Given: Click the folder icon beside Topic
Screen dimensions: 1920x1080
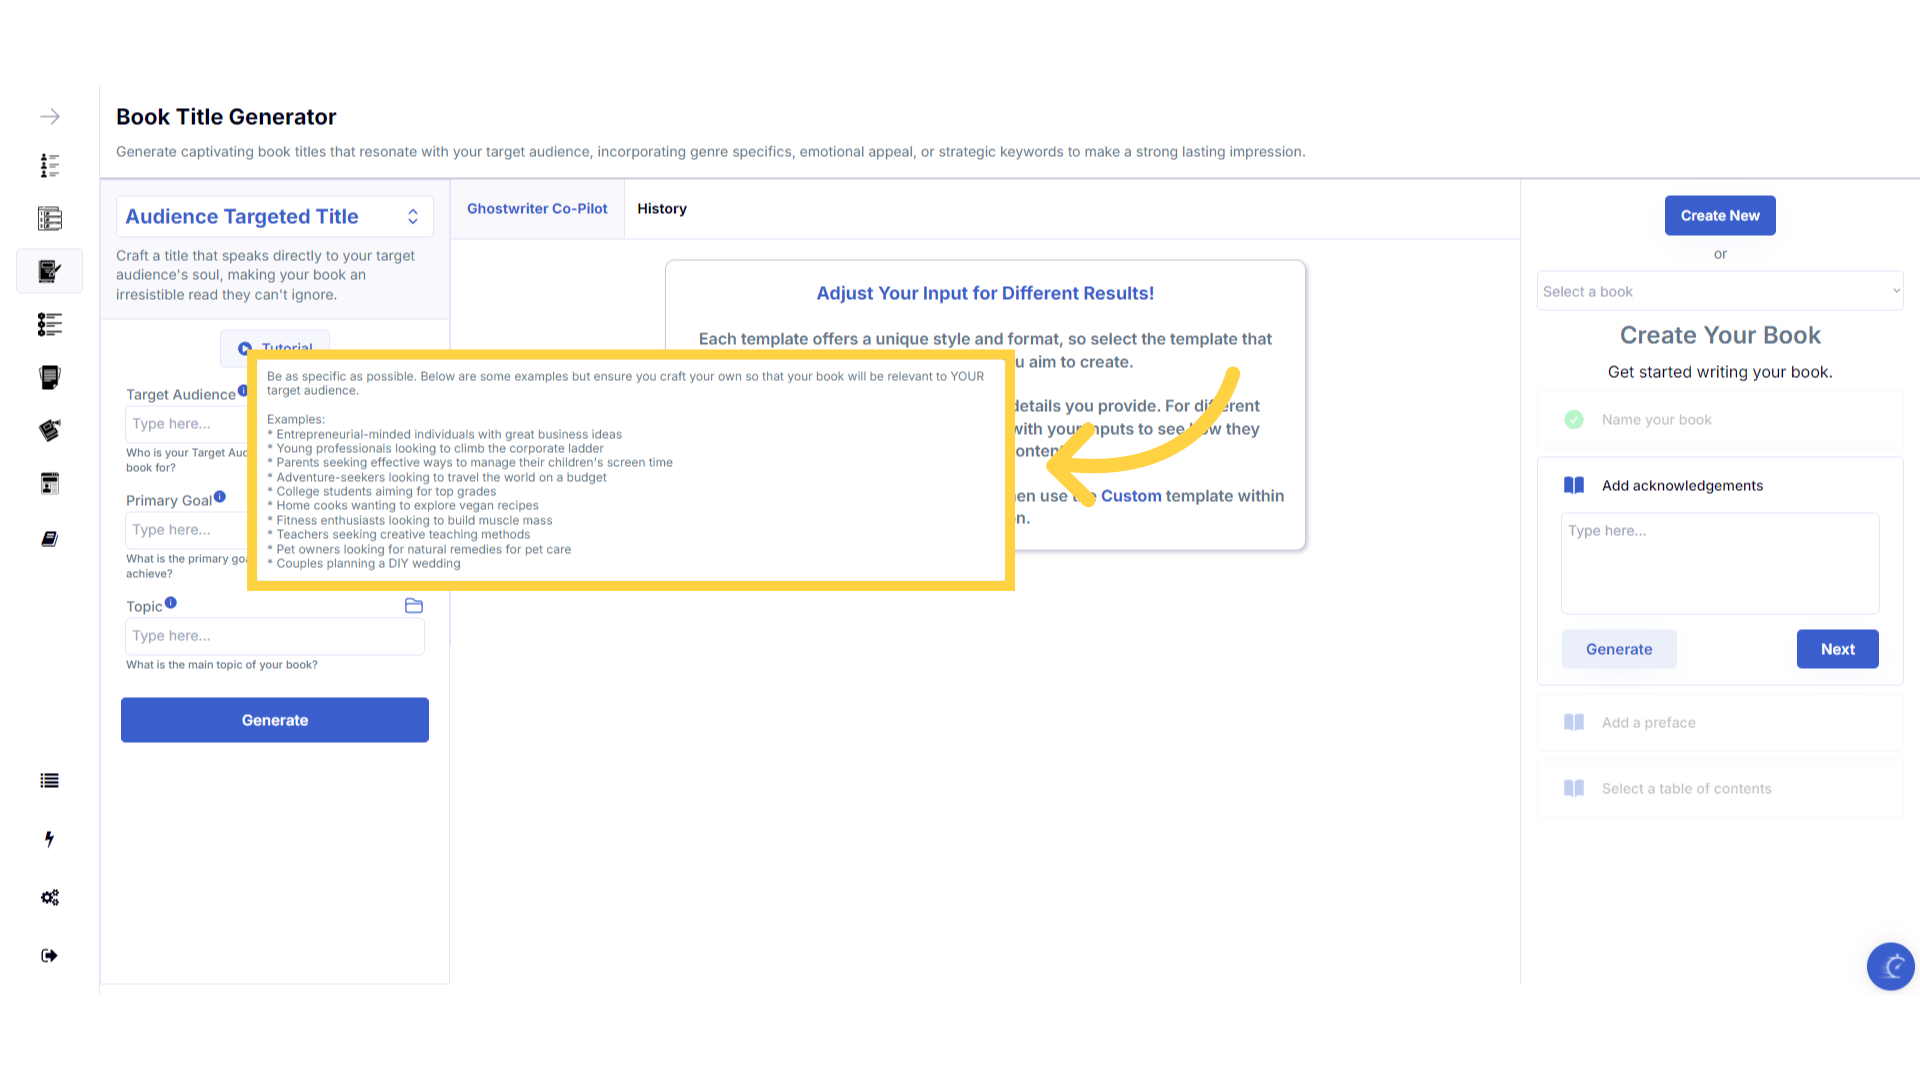Looking at the screenshot, I should pos(414,606).
